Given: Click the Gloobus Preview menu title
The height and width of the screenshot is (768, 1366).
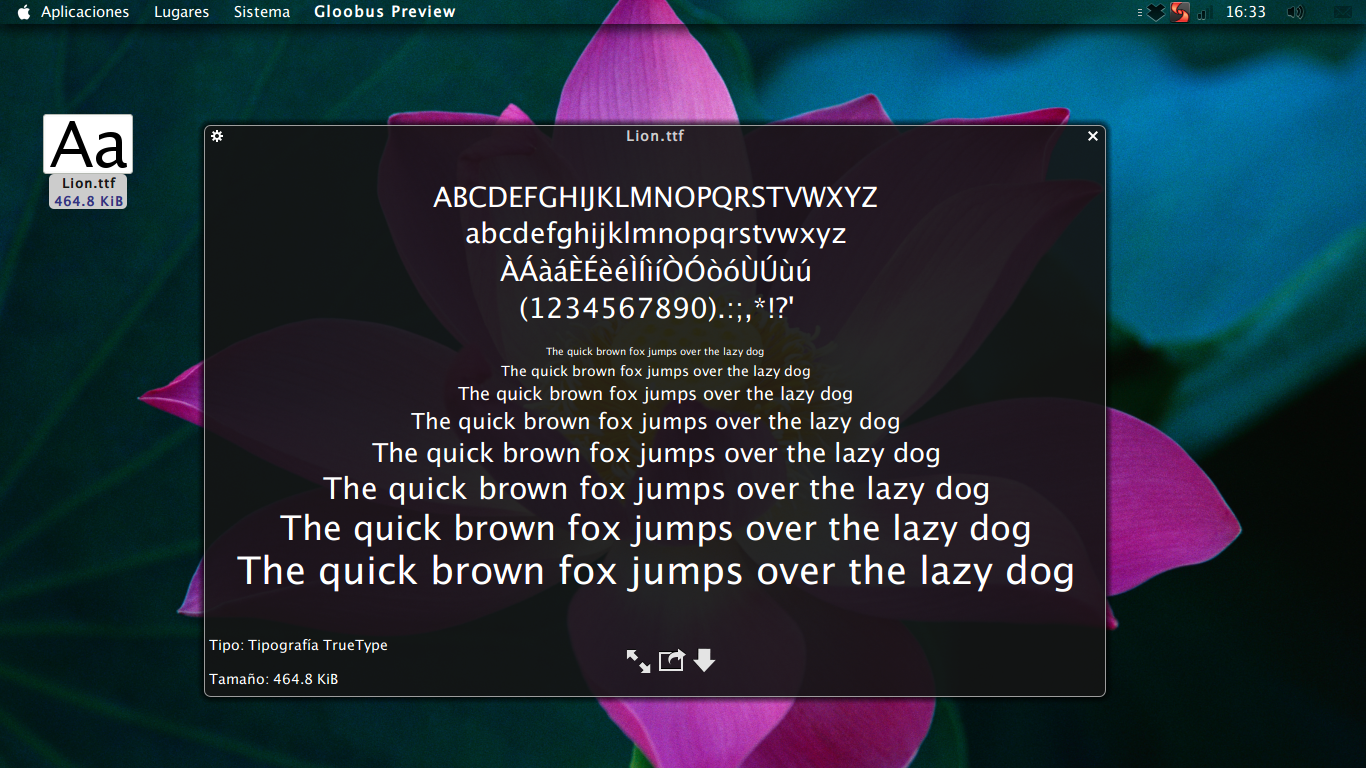Looking at the screenshot, I should coord(385,12).
